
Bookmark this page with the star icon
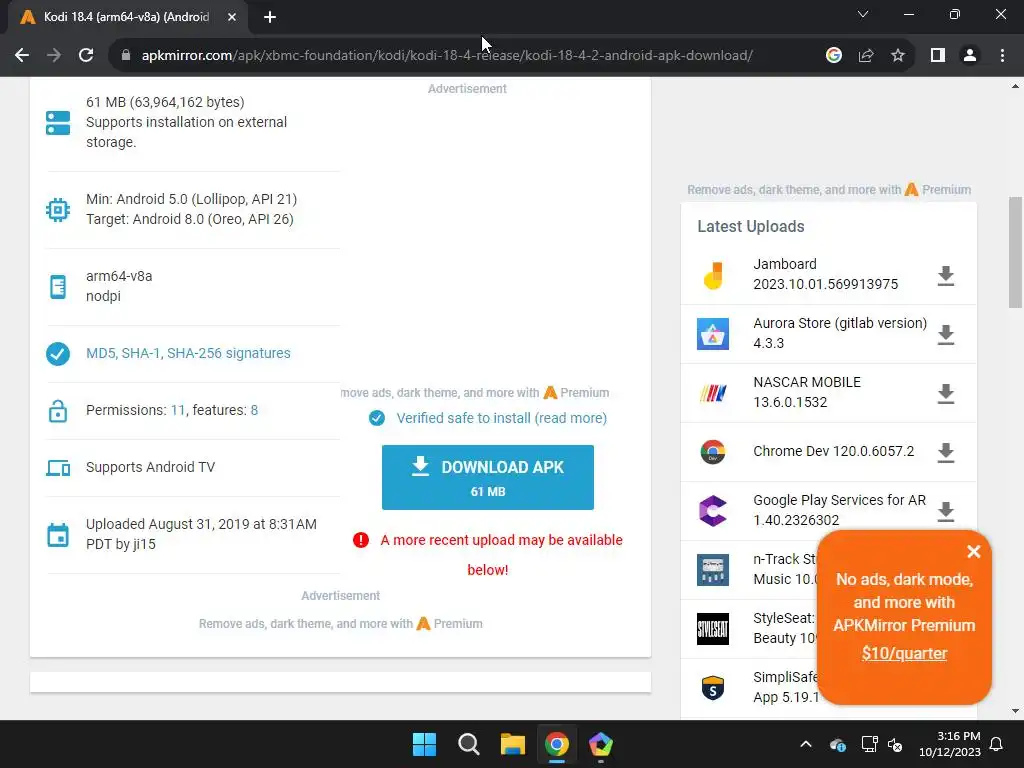coord(898,56)
